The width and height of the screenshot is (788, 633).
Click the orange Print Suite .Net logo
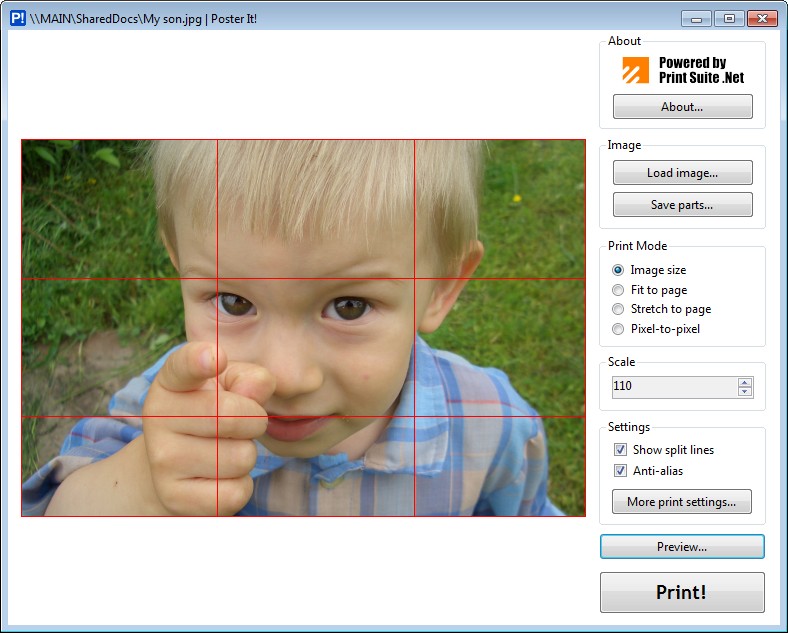[635, 70]
